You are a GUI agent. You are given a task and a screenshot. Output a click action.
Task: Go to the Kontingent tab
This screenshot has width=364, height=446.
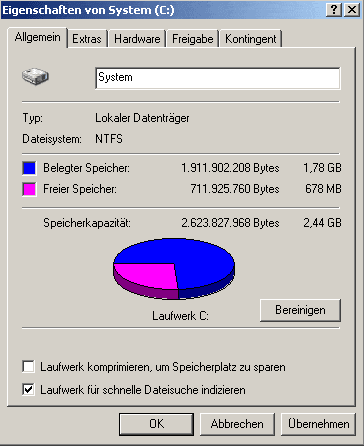[x=251, y=39]
